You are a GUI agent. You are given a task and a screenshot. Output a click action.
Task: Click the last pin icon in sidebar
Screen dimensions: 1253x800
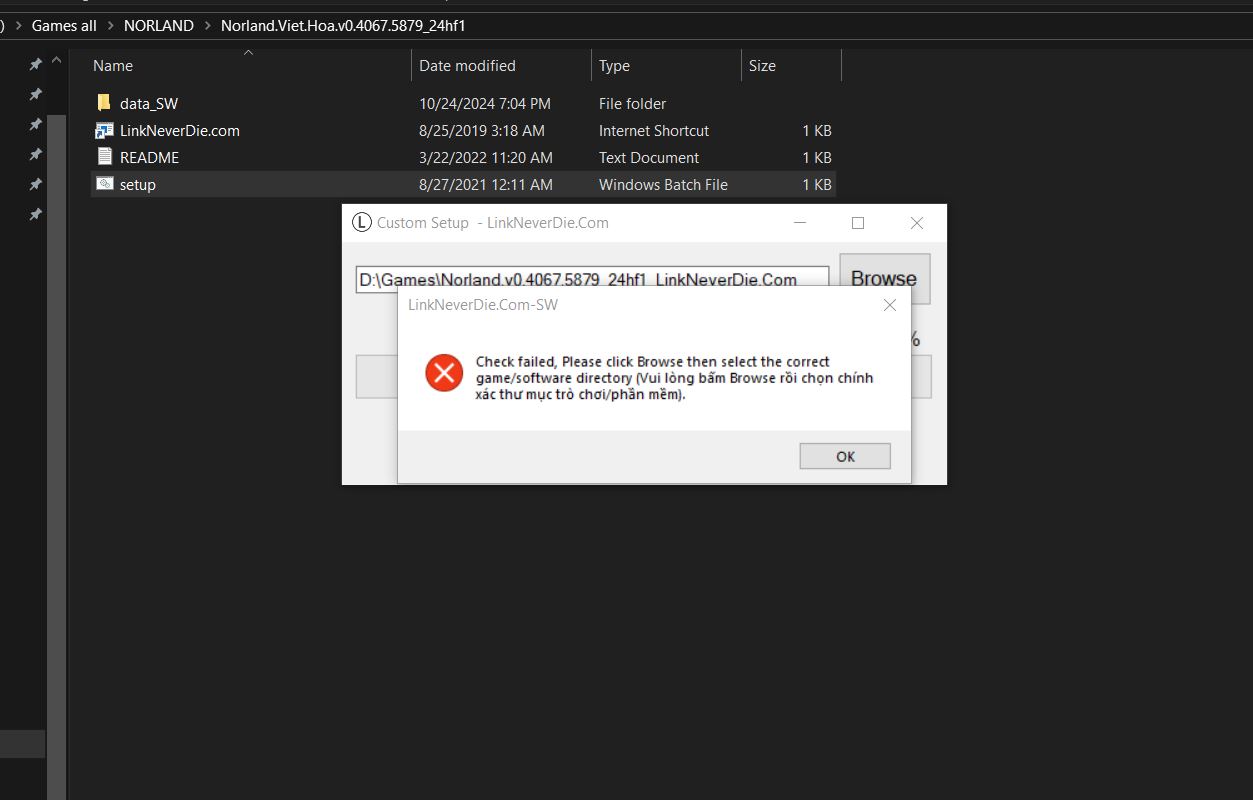pyautogui.click(x=35, y=214)
